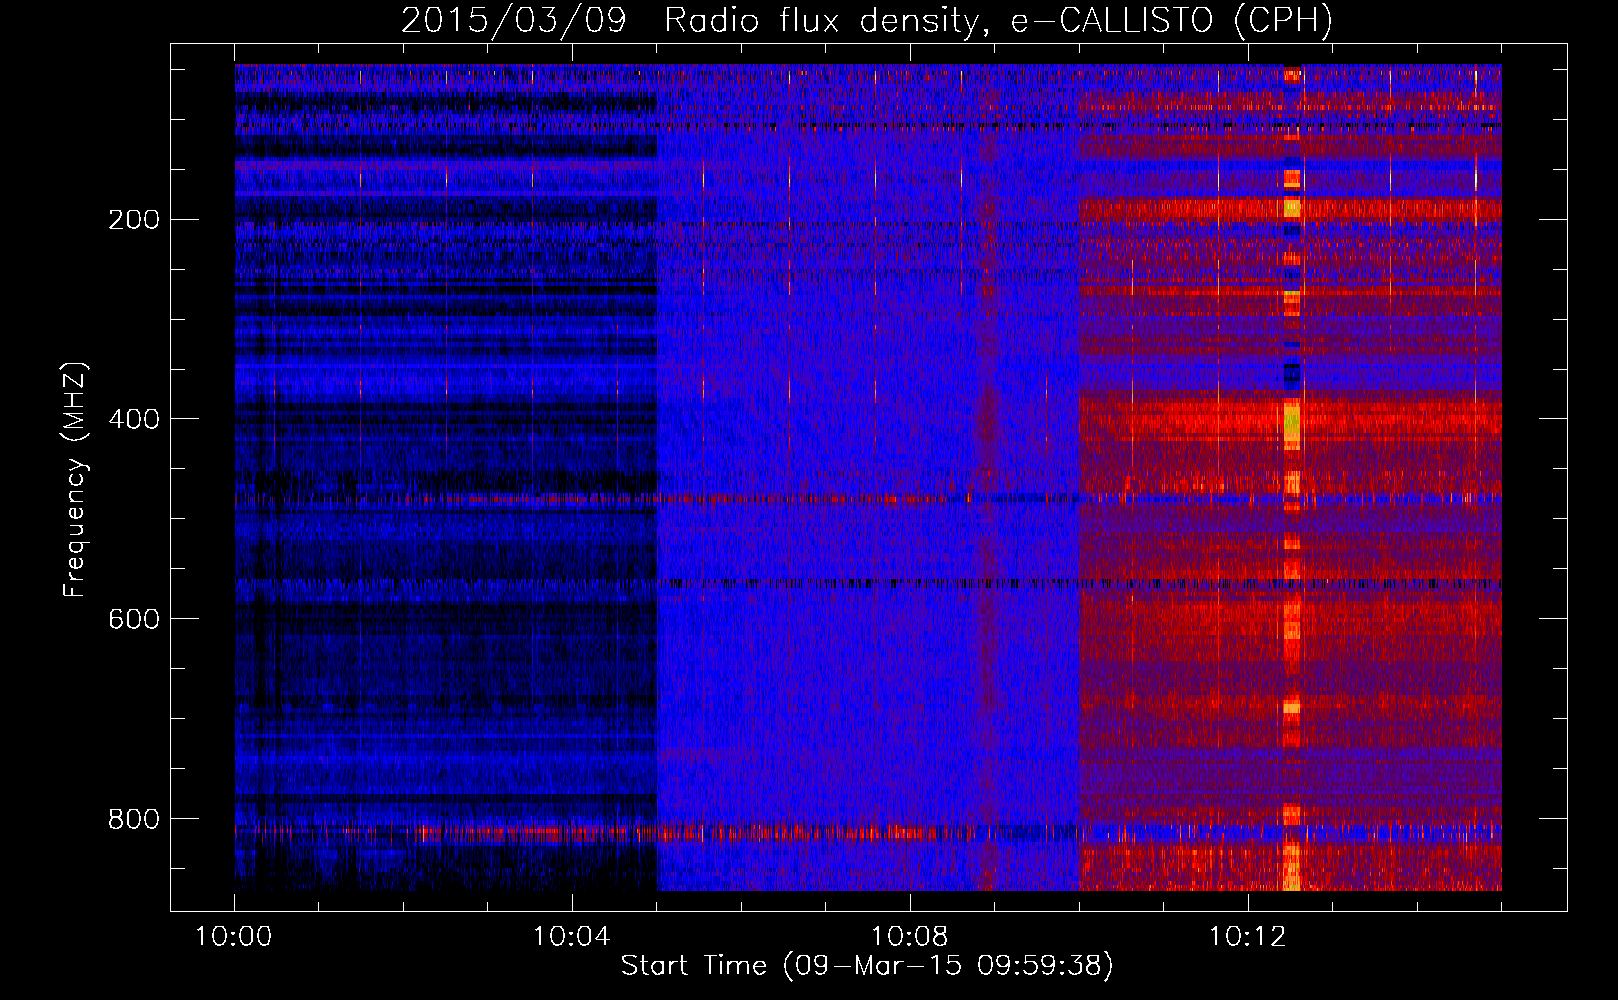The width and height of the screenshot is (1618, 1000).
Task: Click the '10:08' time axis label
Action: tap(910, 937)
